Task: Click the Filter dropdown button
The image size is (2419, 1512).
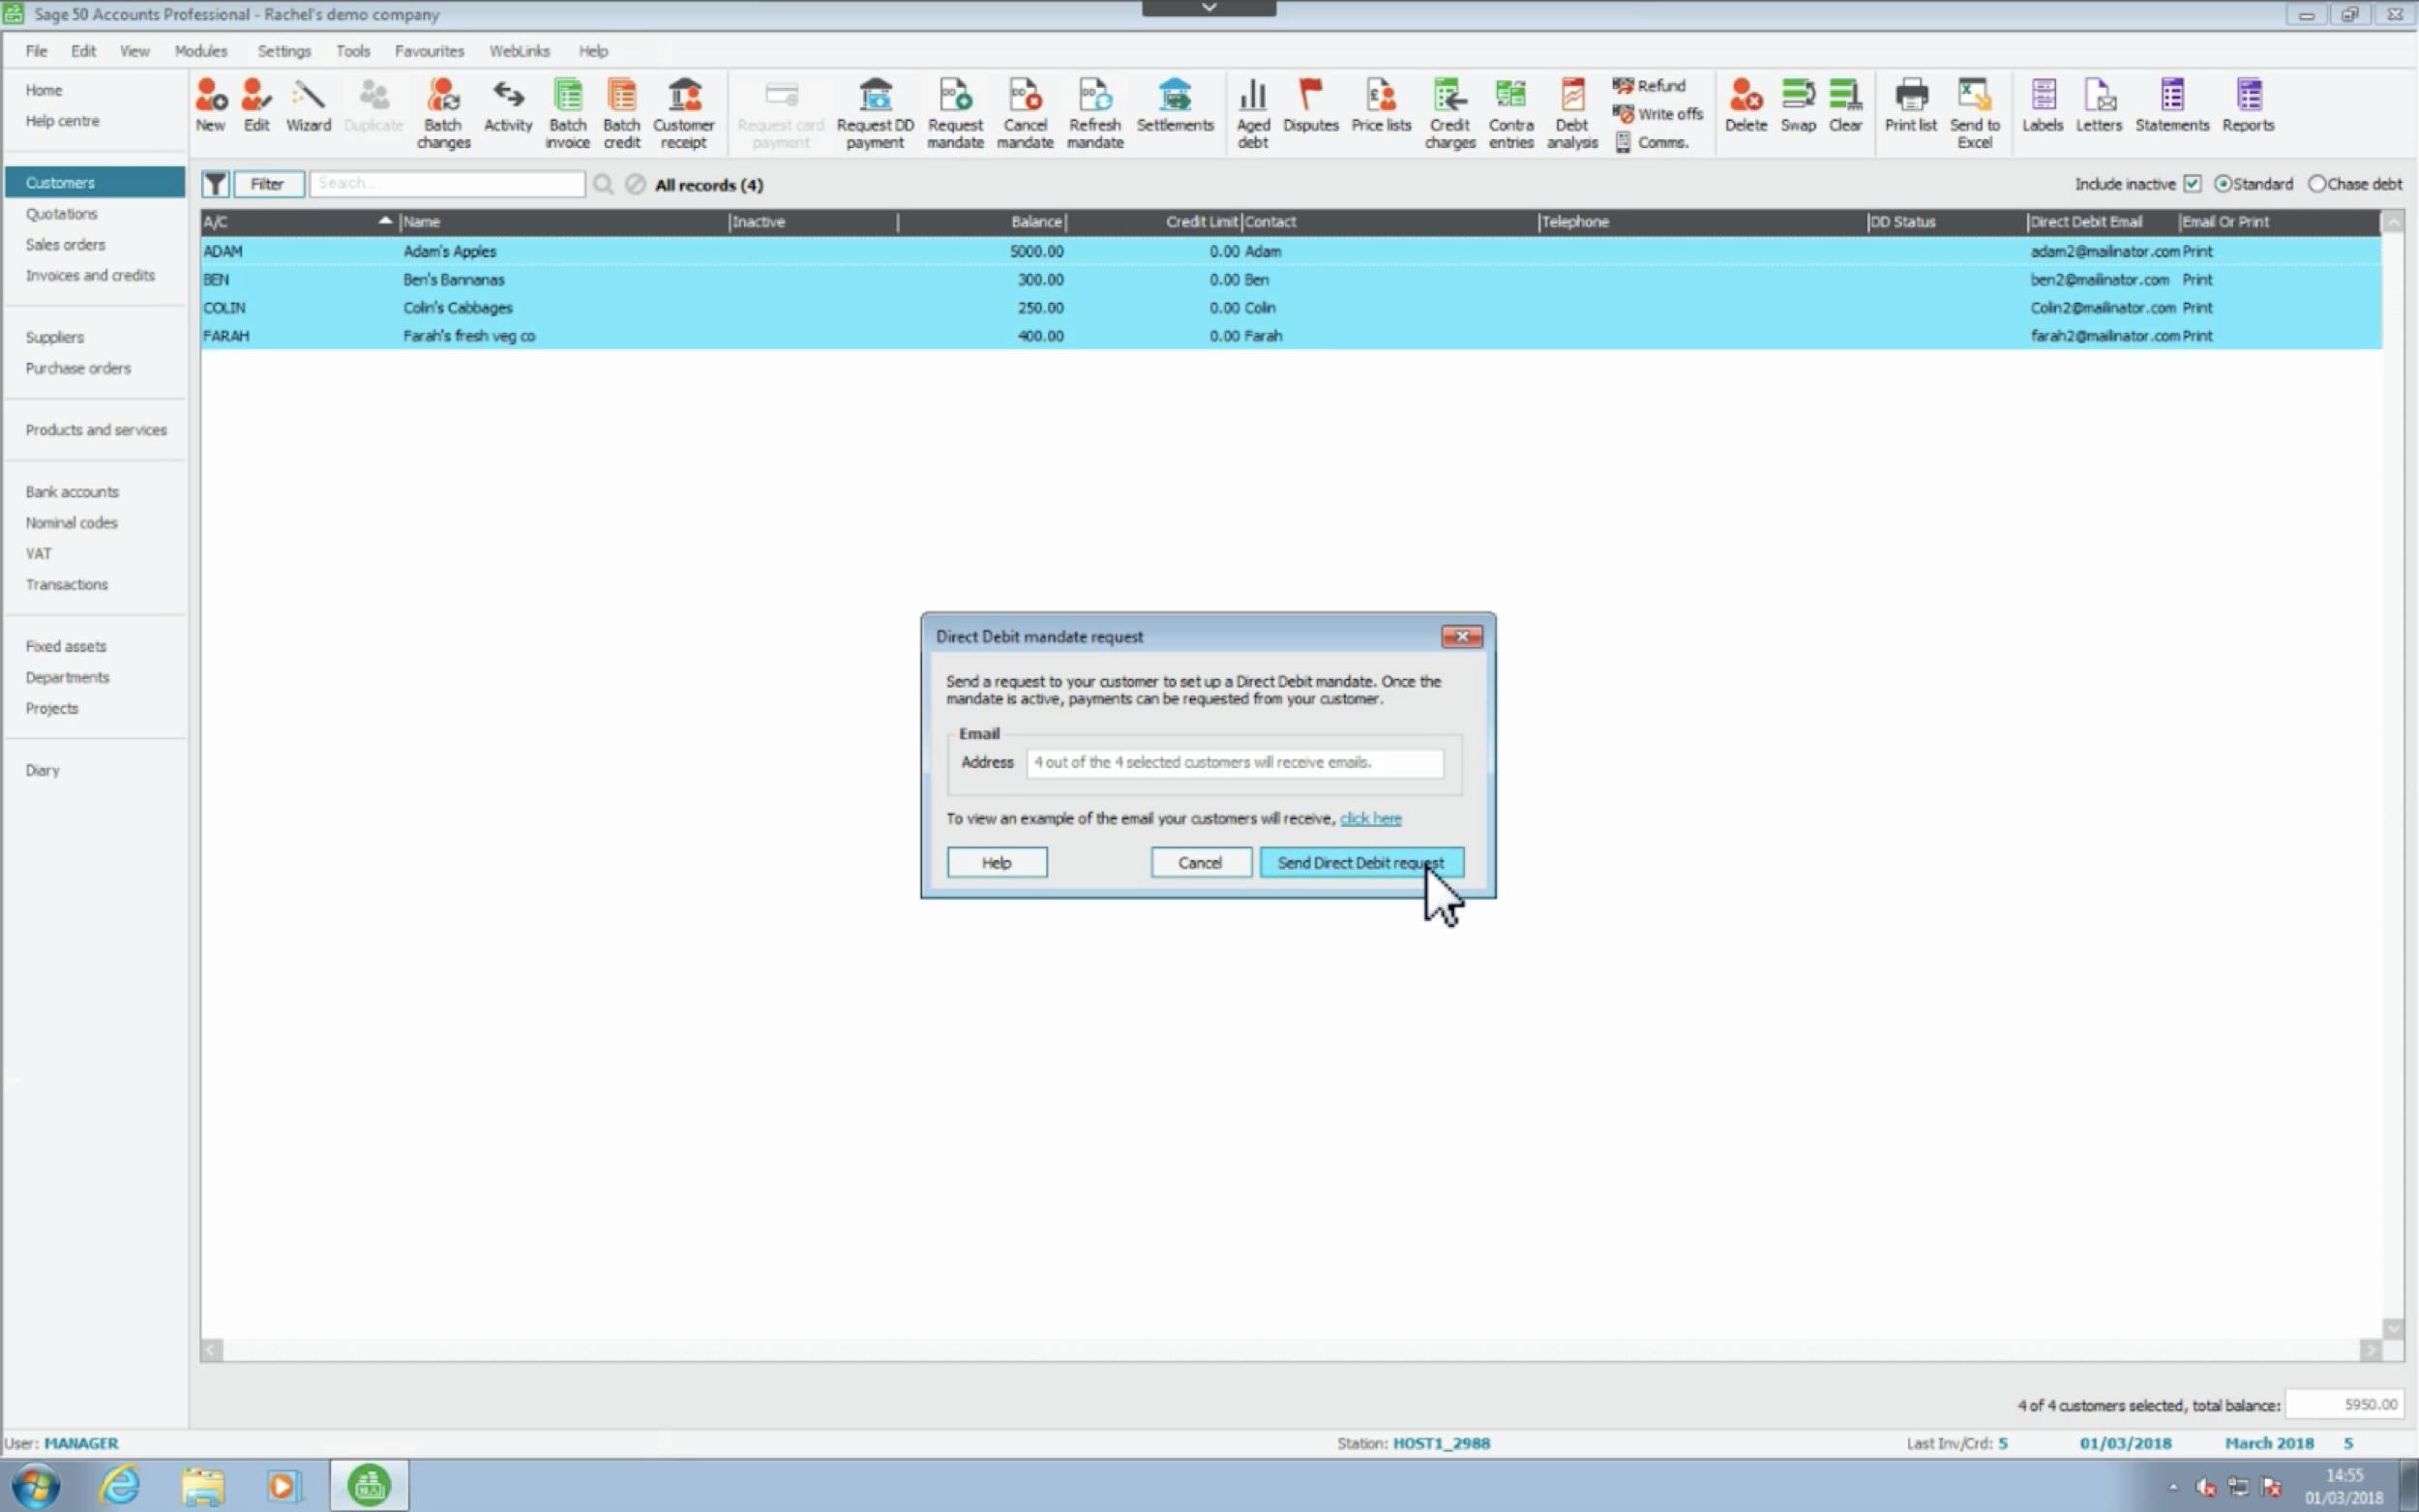Action: 268,184
